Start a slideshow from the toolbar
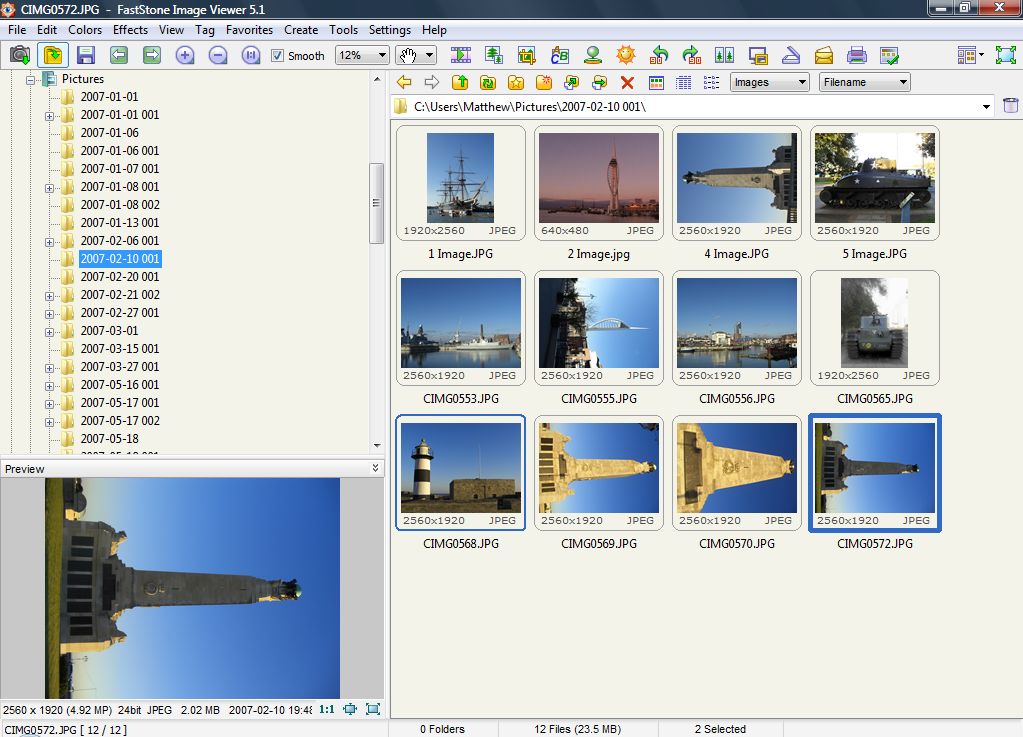1023x737 pixels. (x=460, y=55)
